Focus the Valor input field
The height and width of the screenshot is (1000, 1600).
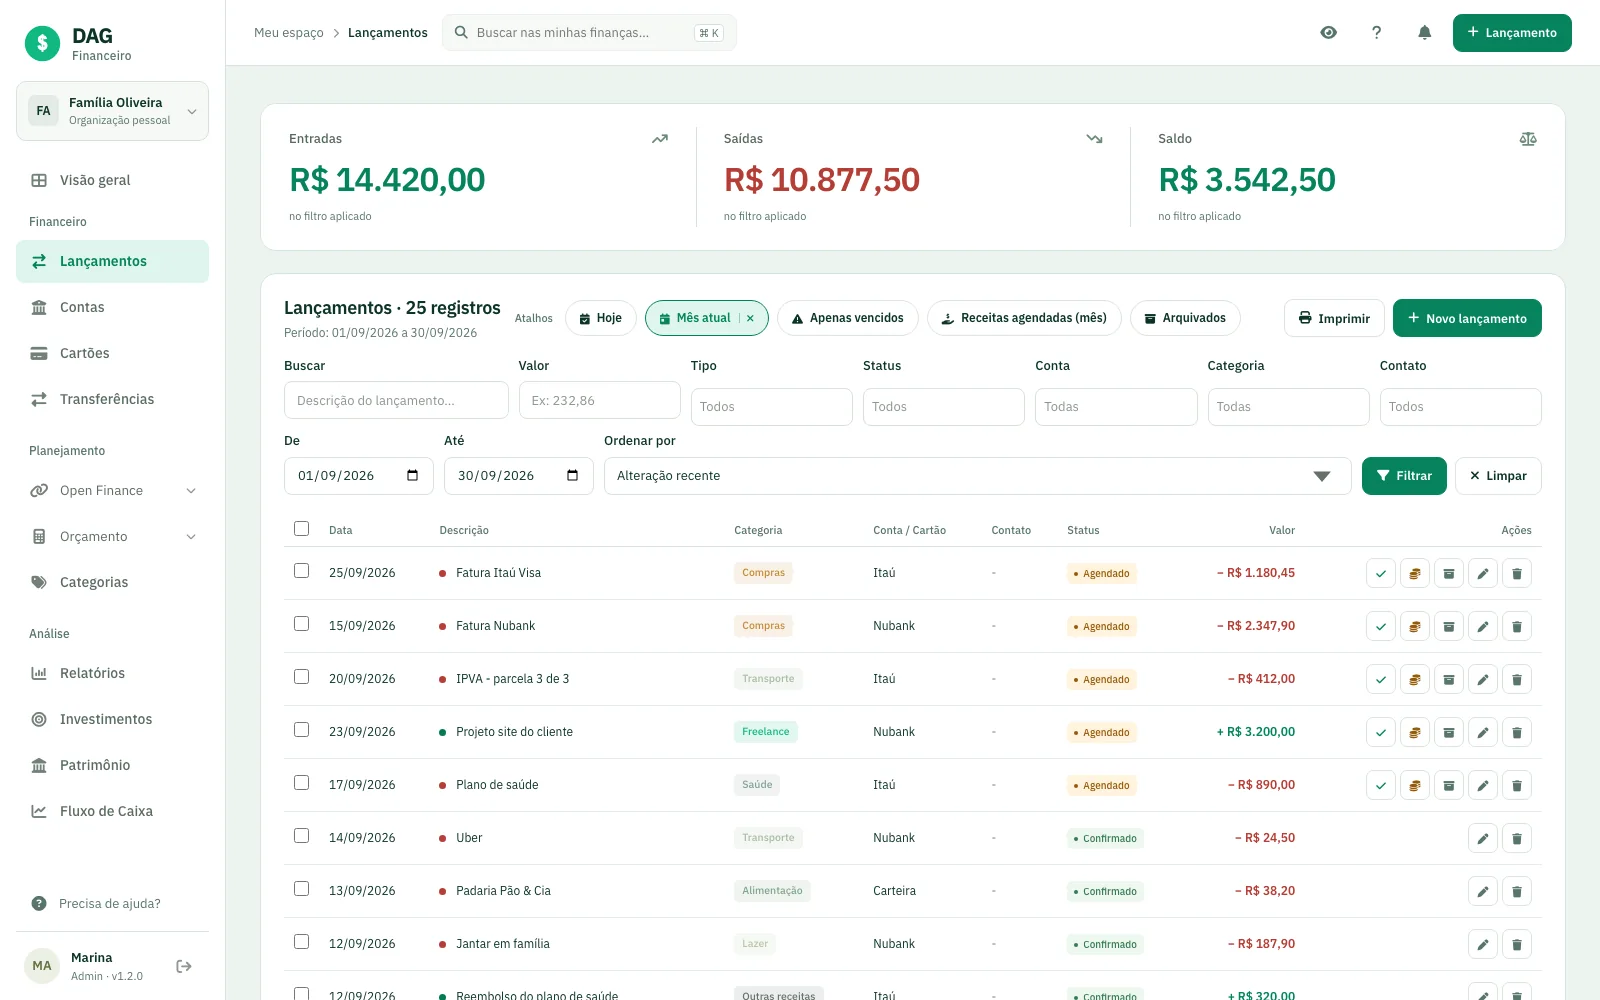[600, 400]
